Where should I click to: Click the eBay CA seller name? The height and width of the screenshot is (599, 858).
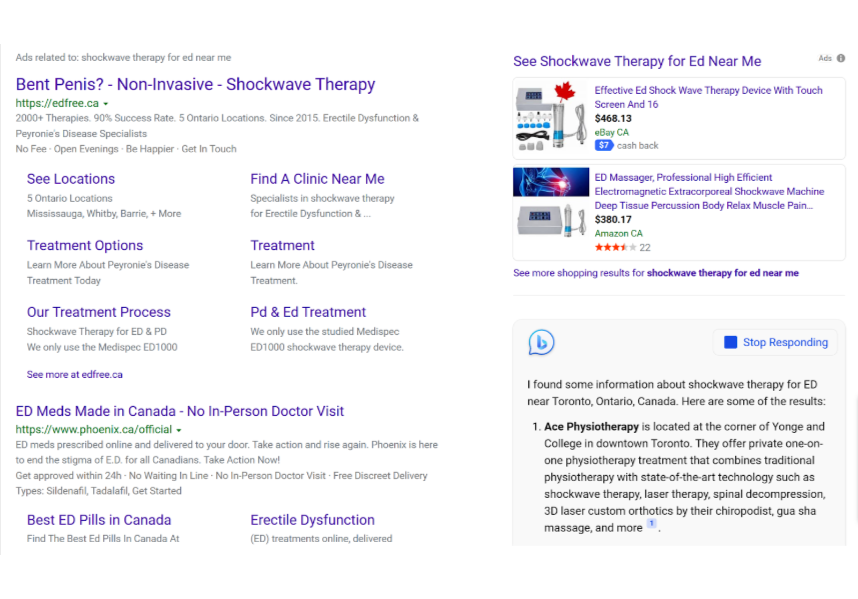[x=611, y=132]
